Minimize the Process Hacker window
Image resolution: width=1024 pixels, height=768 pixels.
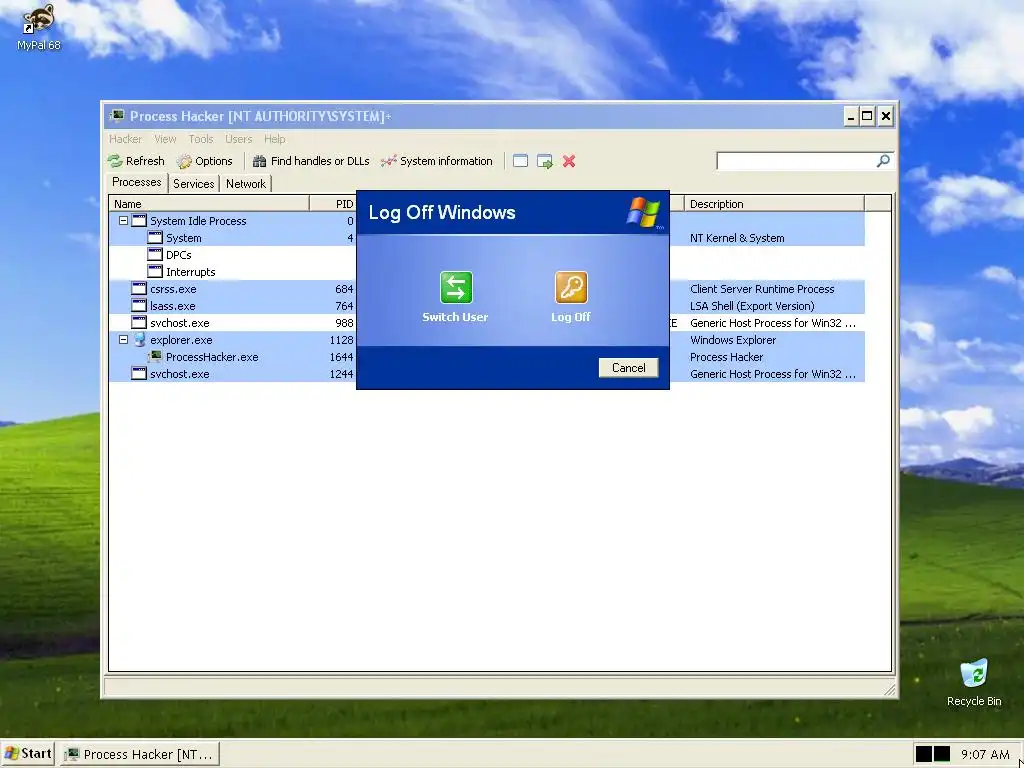[850, 116]
